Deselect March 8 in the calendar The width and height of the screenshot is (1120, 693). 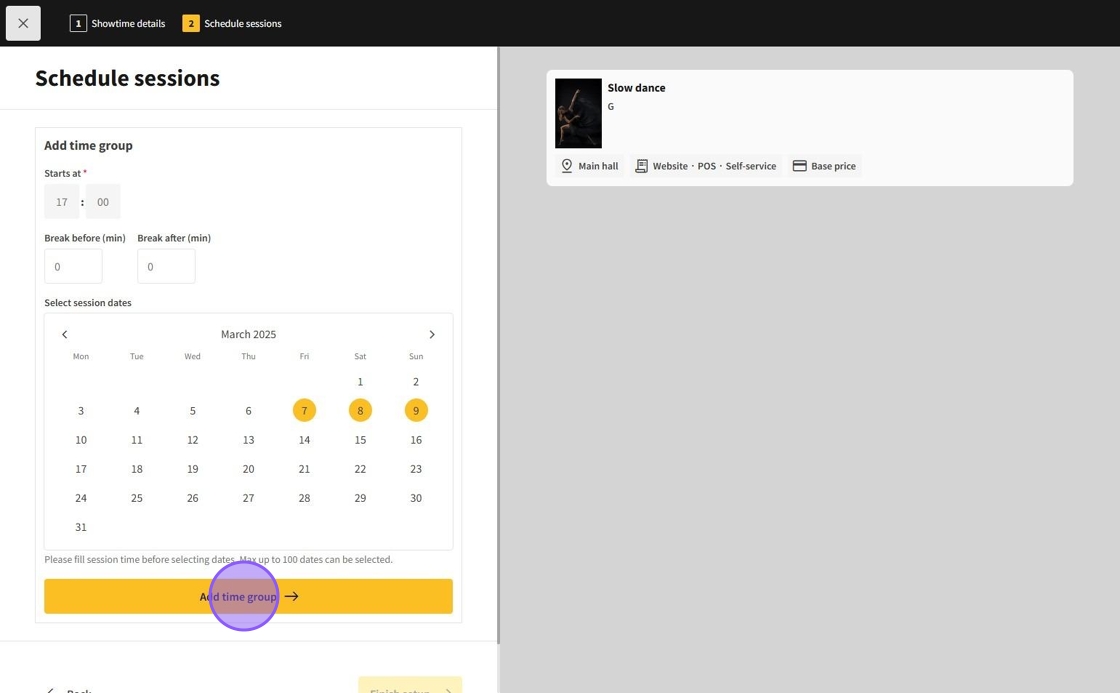pos(360,410)
